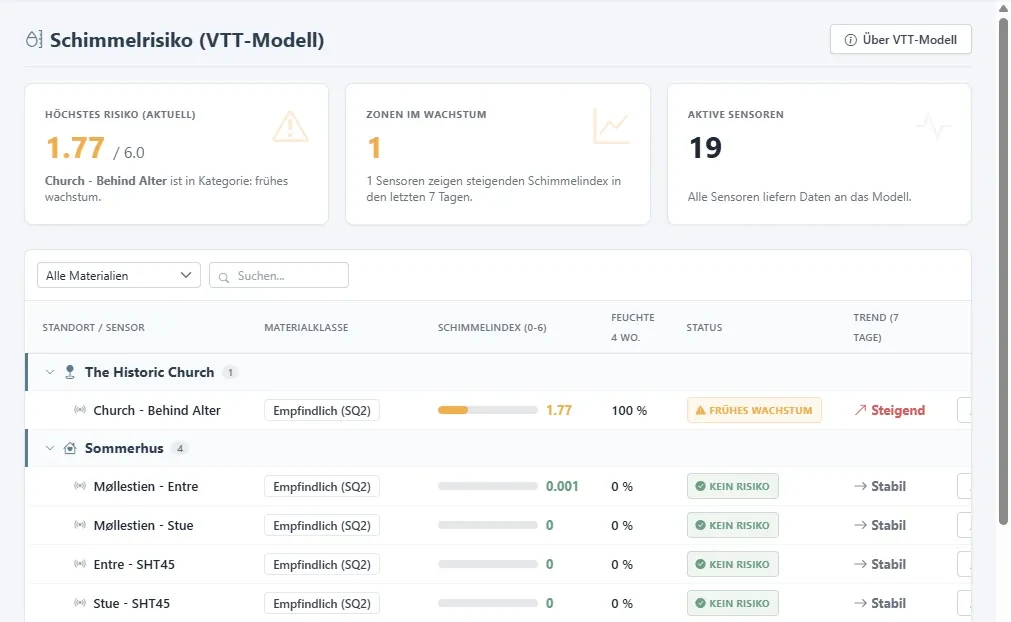Click the Trend (7 Tage) column header
Screen dimensions: 1011x622
click(x=876, y=327)
